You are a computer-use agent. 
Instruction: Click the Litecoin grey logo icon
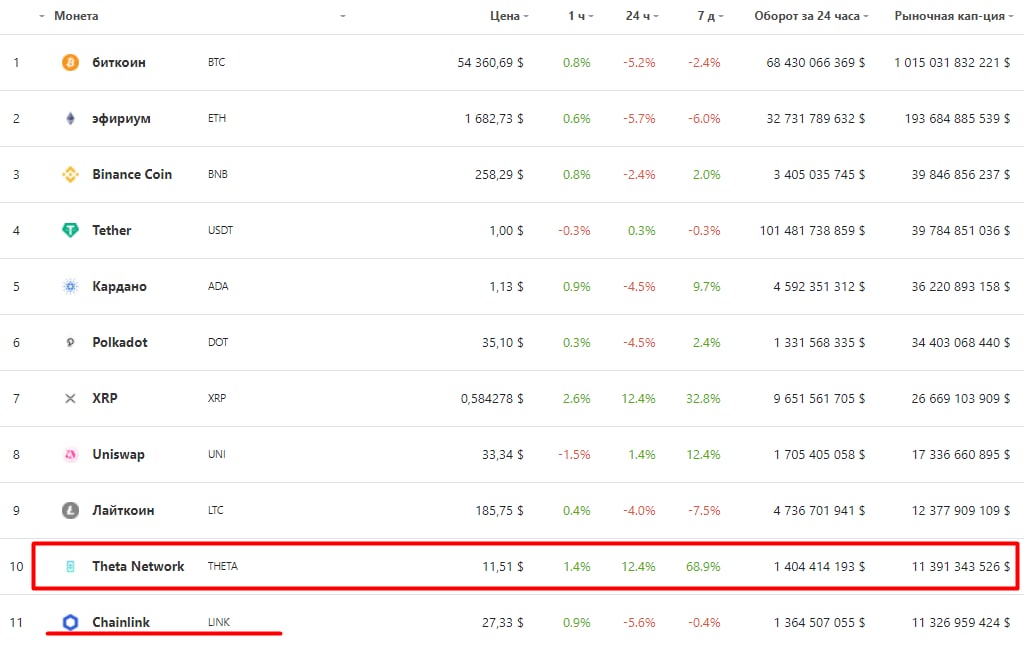71,511
